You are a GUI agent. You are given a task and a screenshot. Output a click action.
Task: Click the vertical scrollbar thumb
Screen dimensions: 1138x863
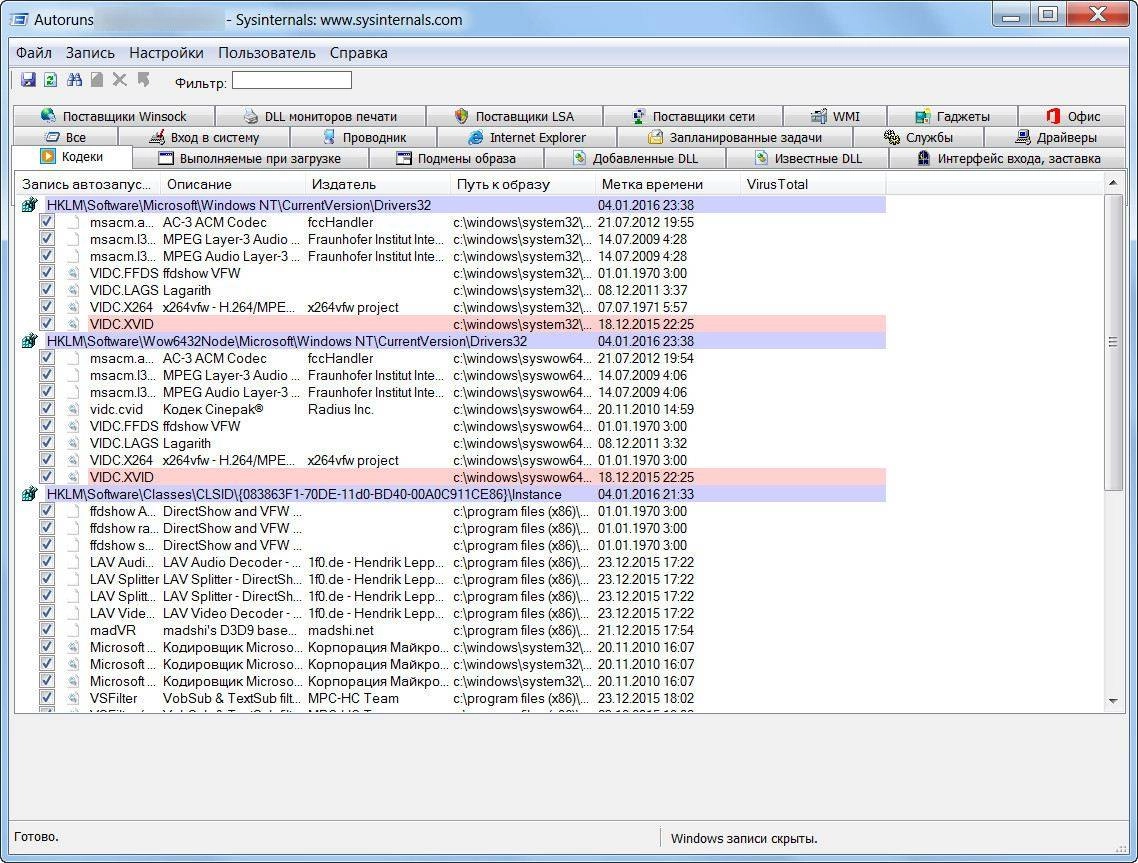1113,342
